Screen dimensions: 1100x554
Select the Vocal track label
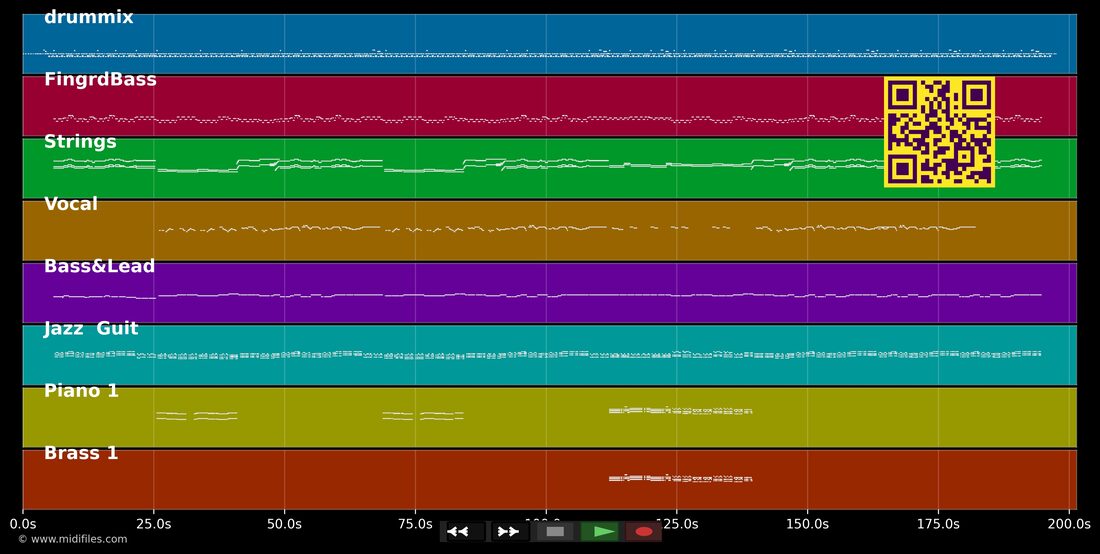pyautogui.click(x=71, y=204)
